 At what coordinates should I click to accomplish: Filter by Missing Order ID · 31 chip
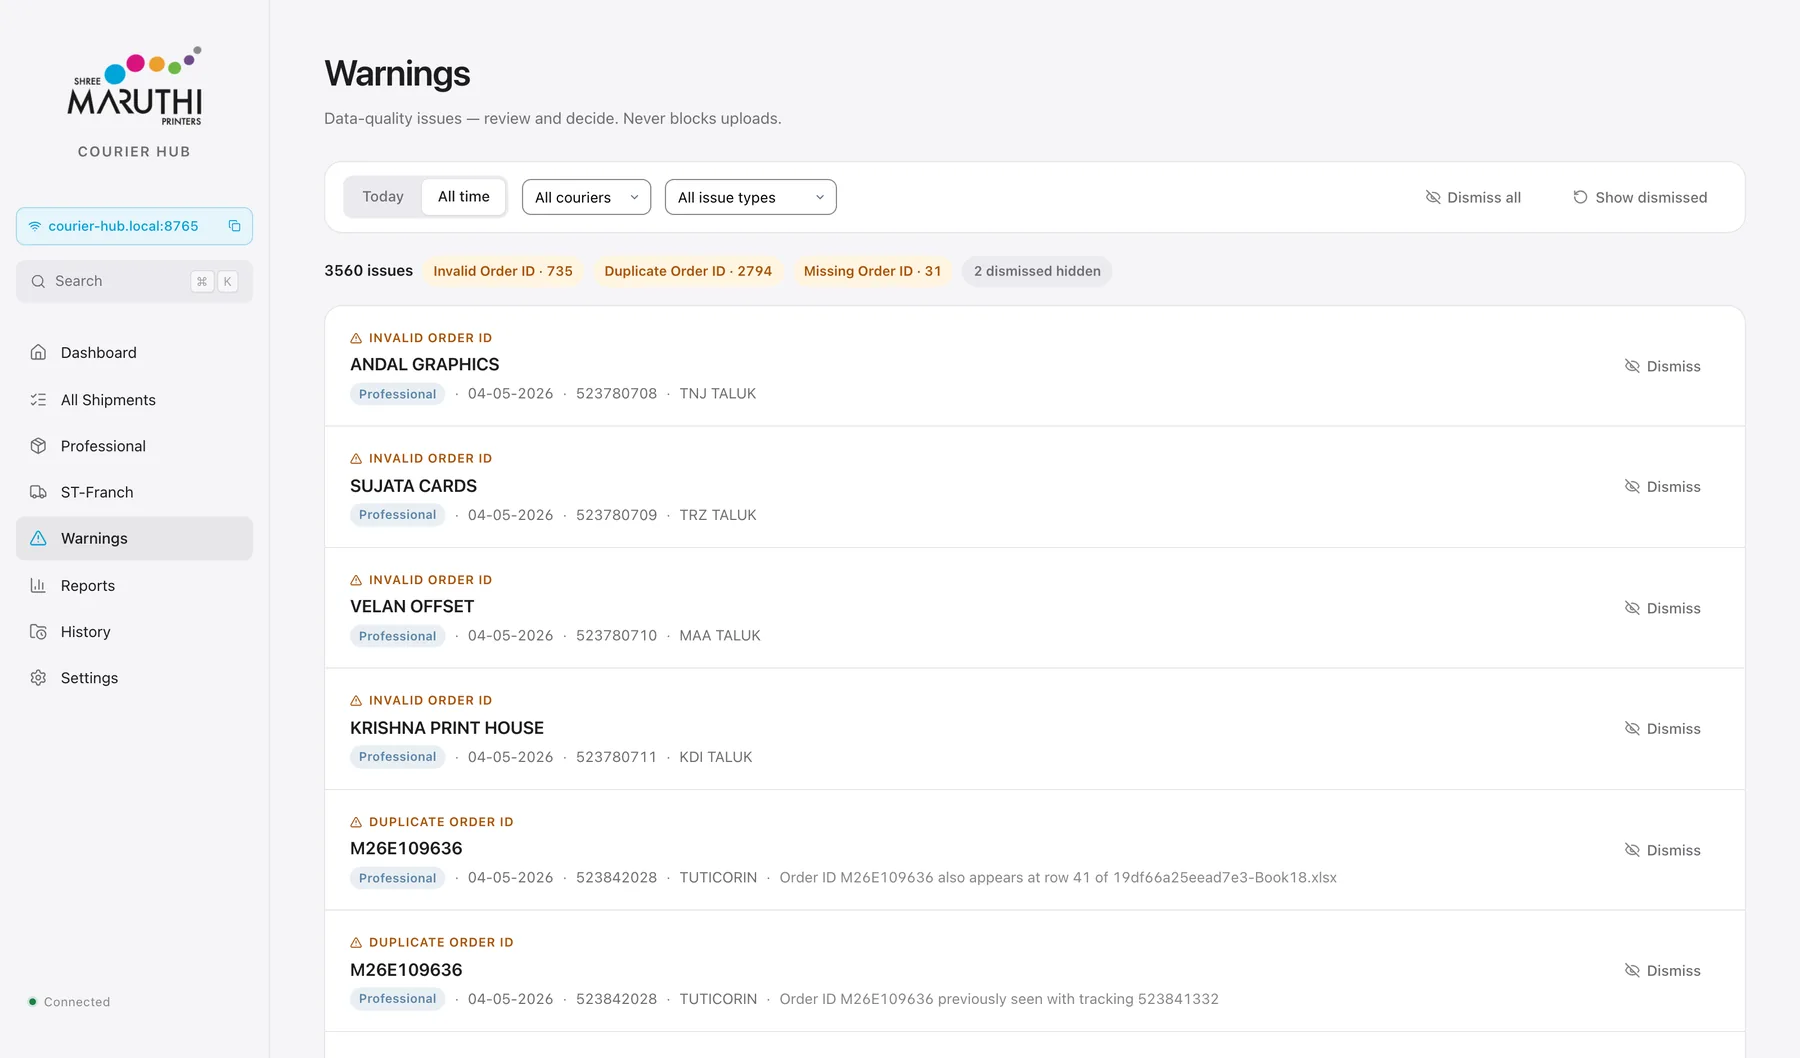(872, 271)
